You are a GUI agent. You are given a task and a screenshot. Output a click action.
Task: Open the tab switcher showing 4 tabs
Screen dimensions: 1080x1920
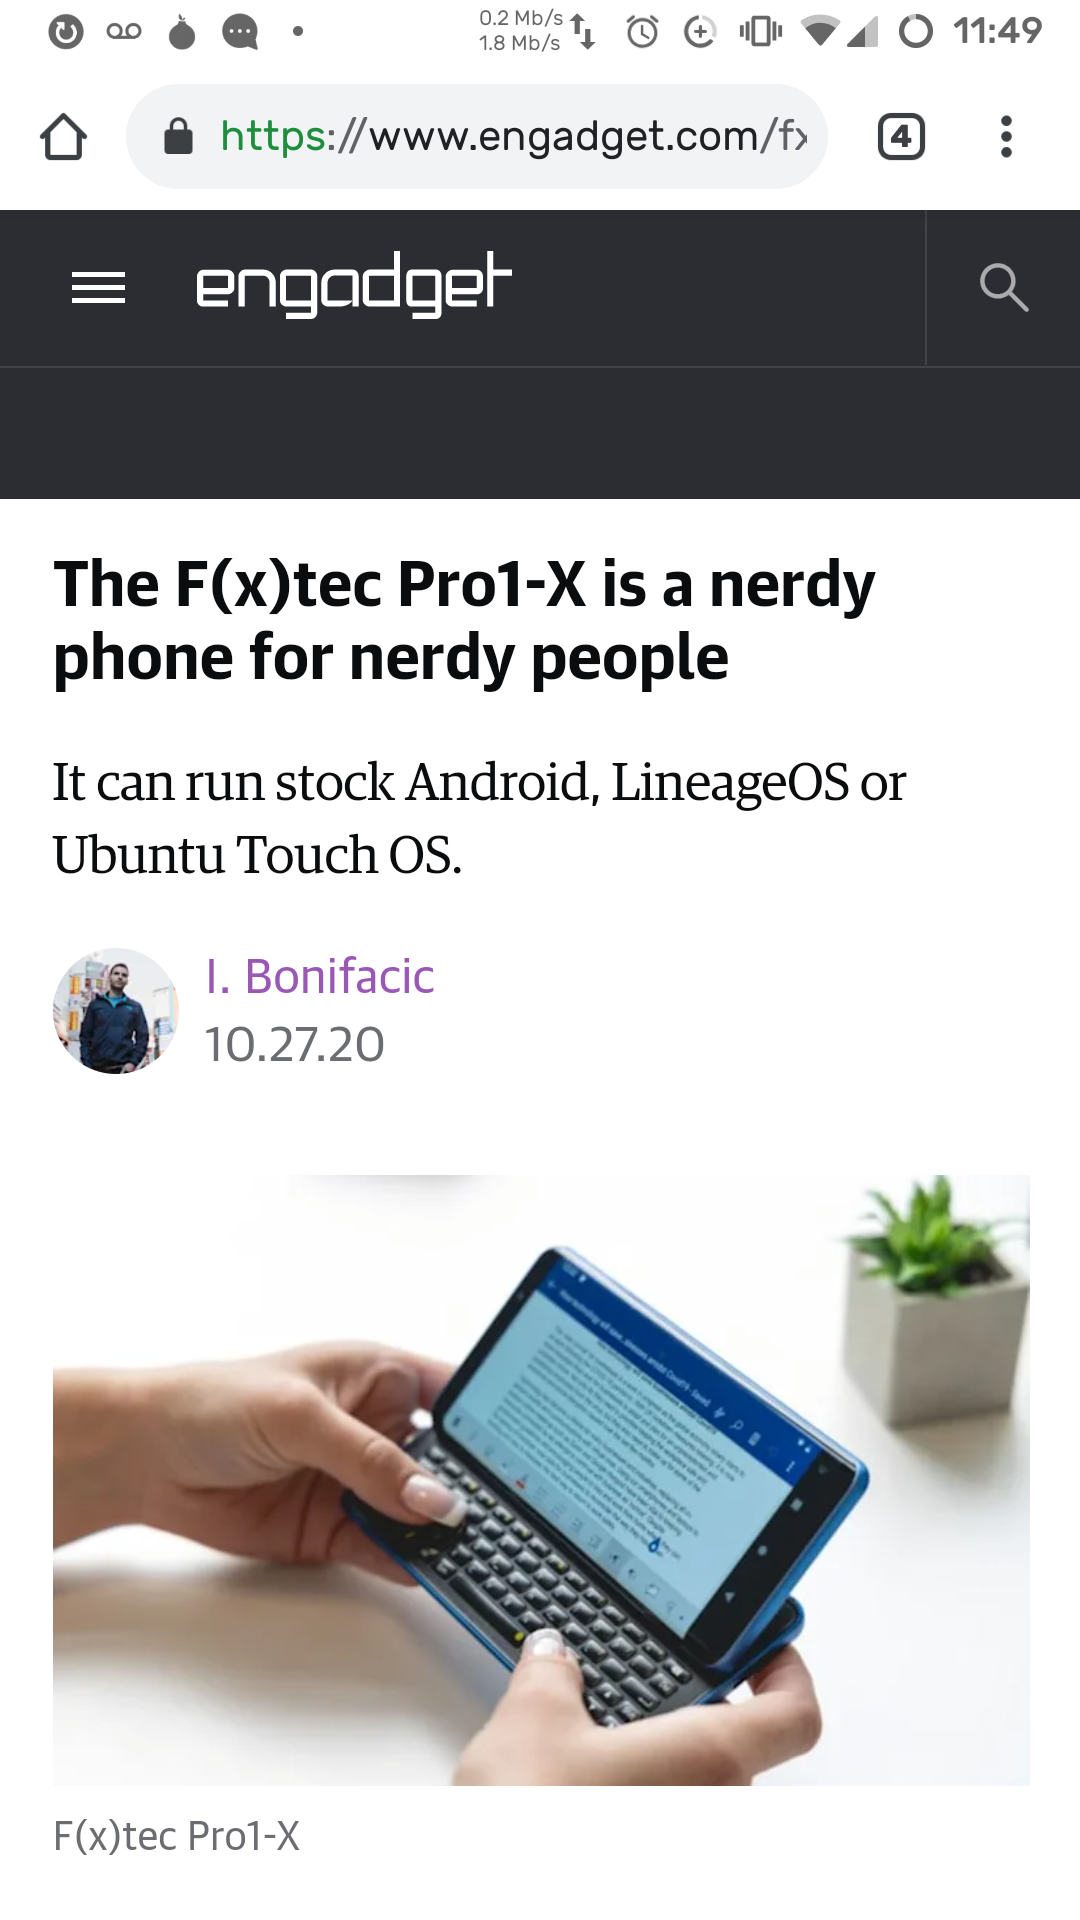tap(901, 137)
